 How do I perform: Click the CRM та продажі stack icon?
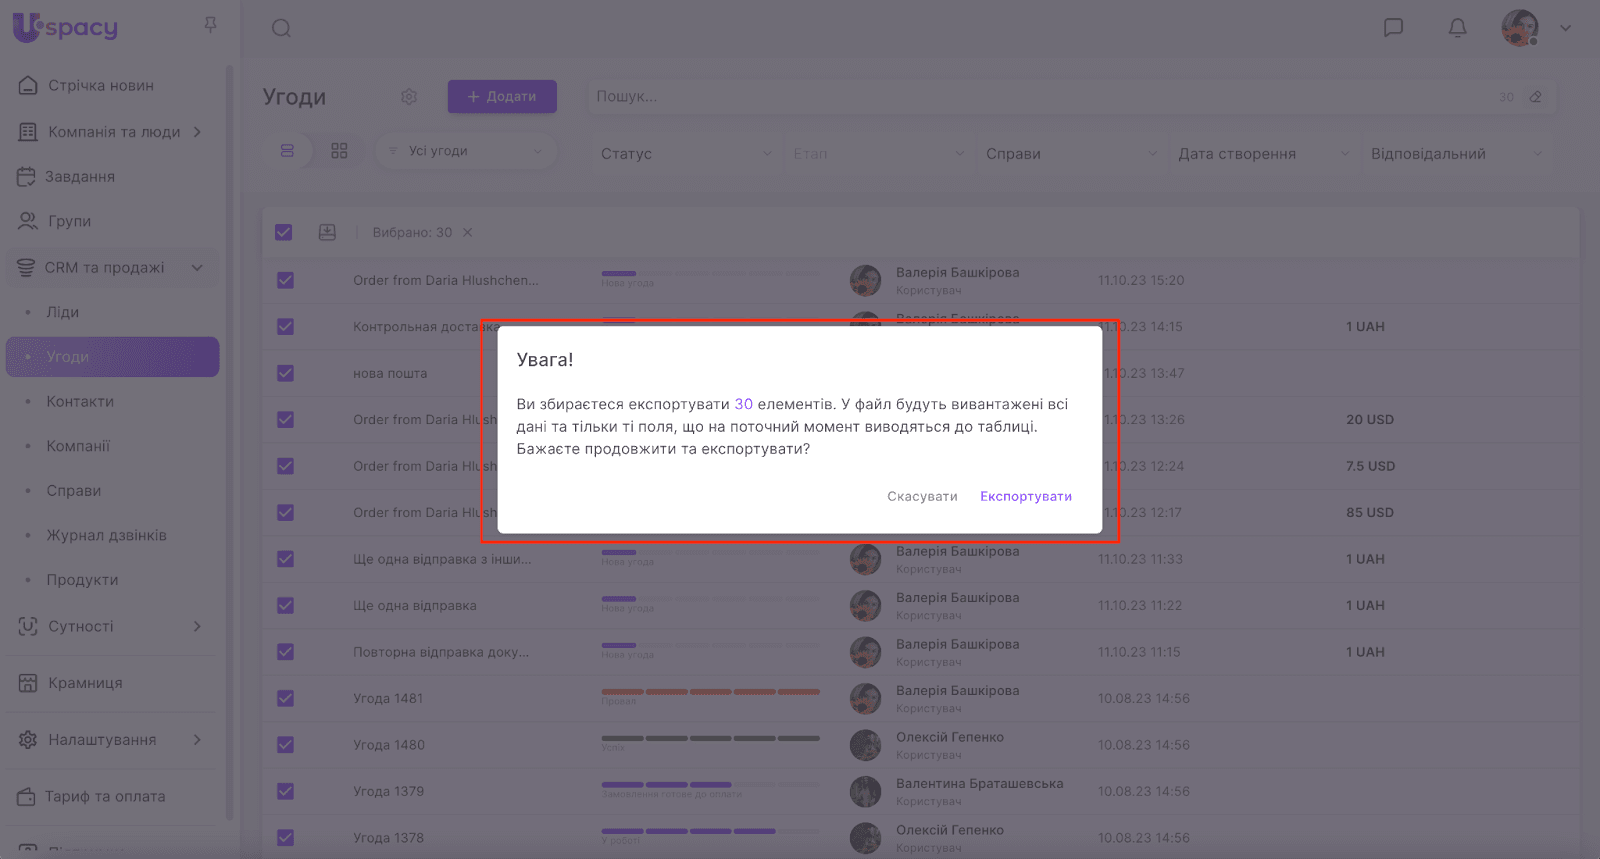[26, 268]
